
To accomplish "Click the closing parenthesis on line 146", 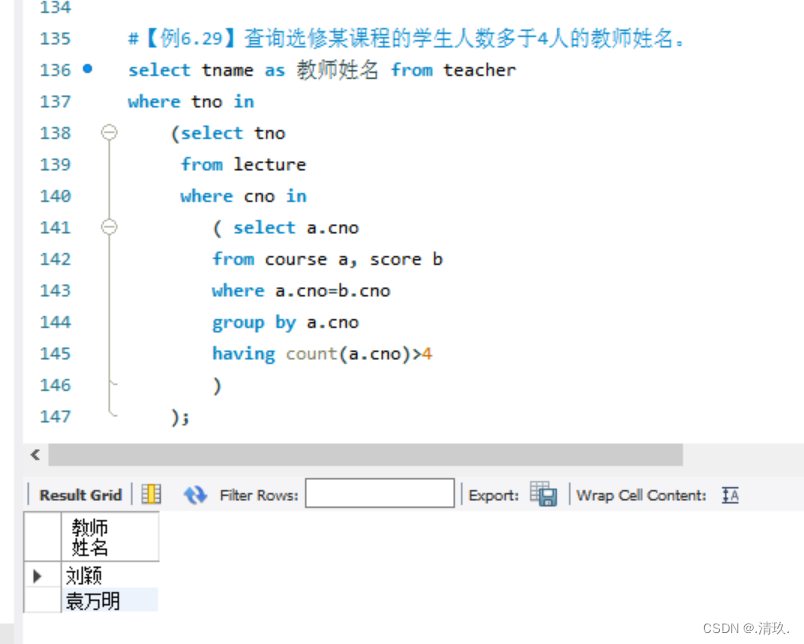I will [x=217, y=385].
